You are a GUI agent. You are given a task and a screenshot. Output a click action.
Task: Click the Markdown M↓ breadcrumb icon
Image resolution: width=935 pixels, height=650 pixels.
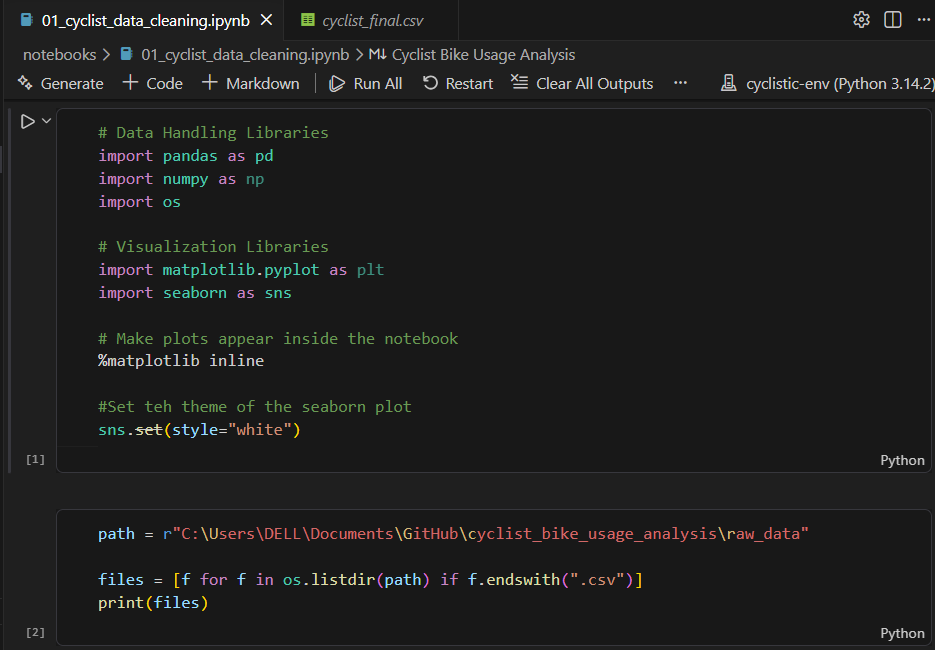(x=377, y=55)
